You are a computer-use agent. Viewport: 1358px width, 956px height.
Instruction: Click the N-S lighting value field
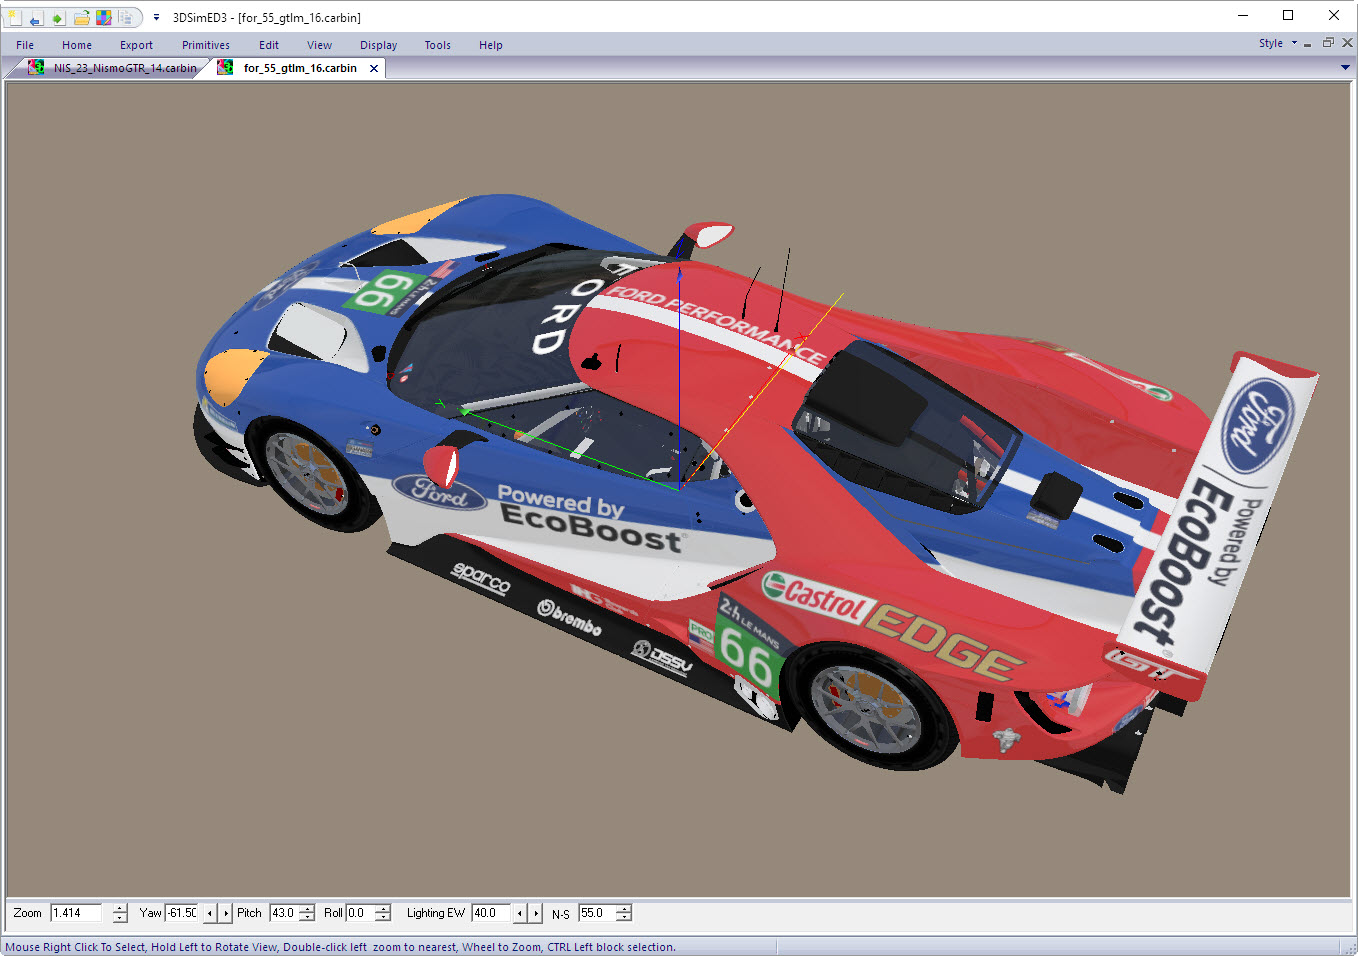[597, 913]
